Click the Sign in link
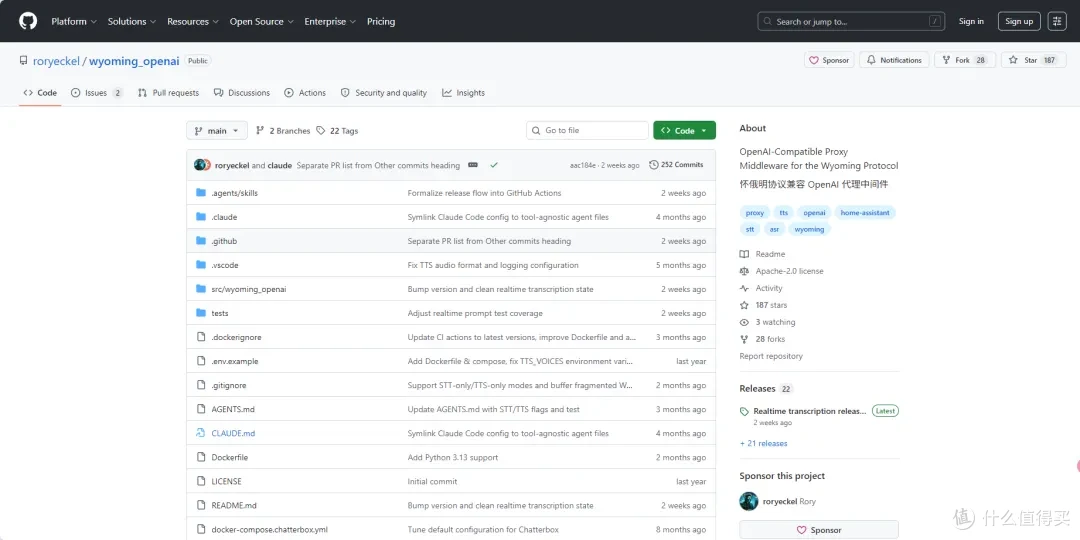 point(971,21)
